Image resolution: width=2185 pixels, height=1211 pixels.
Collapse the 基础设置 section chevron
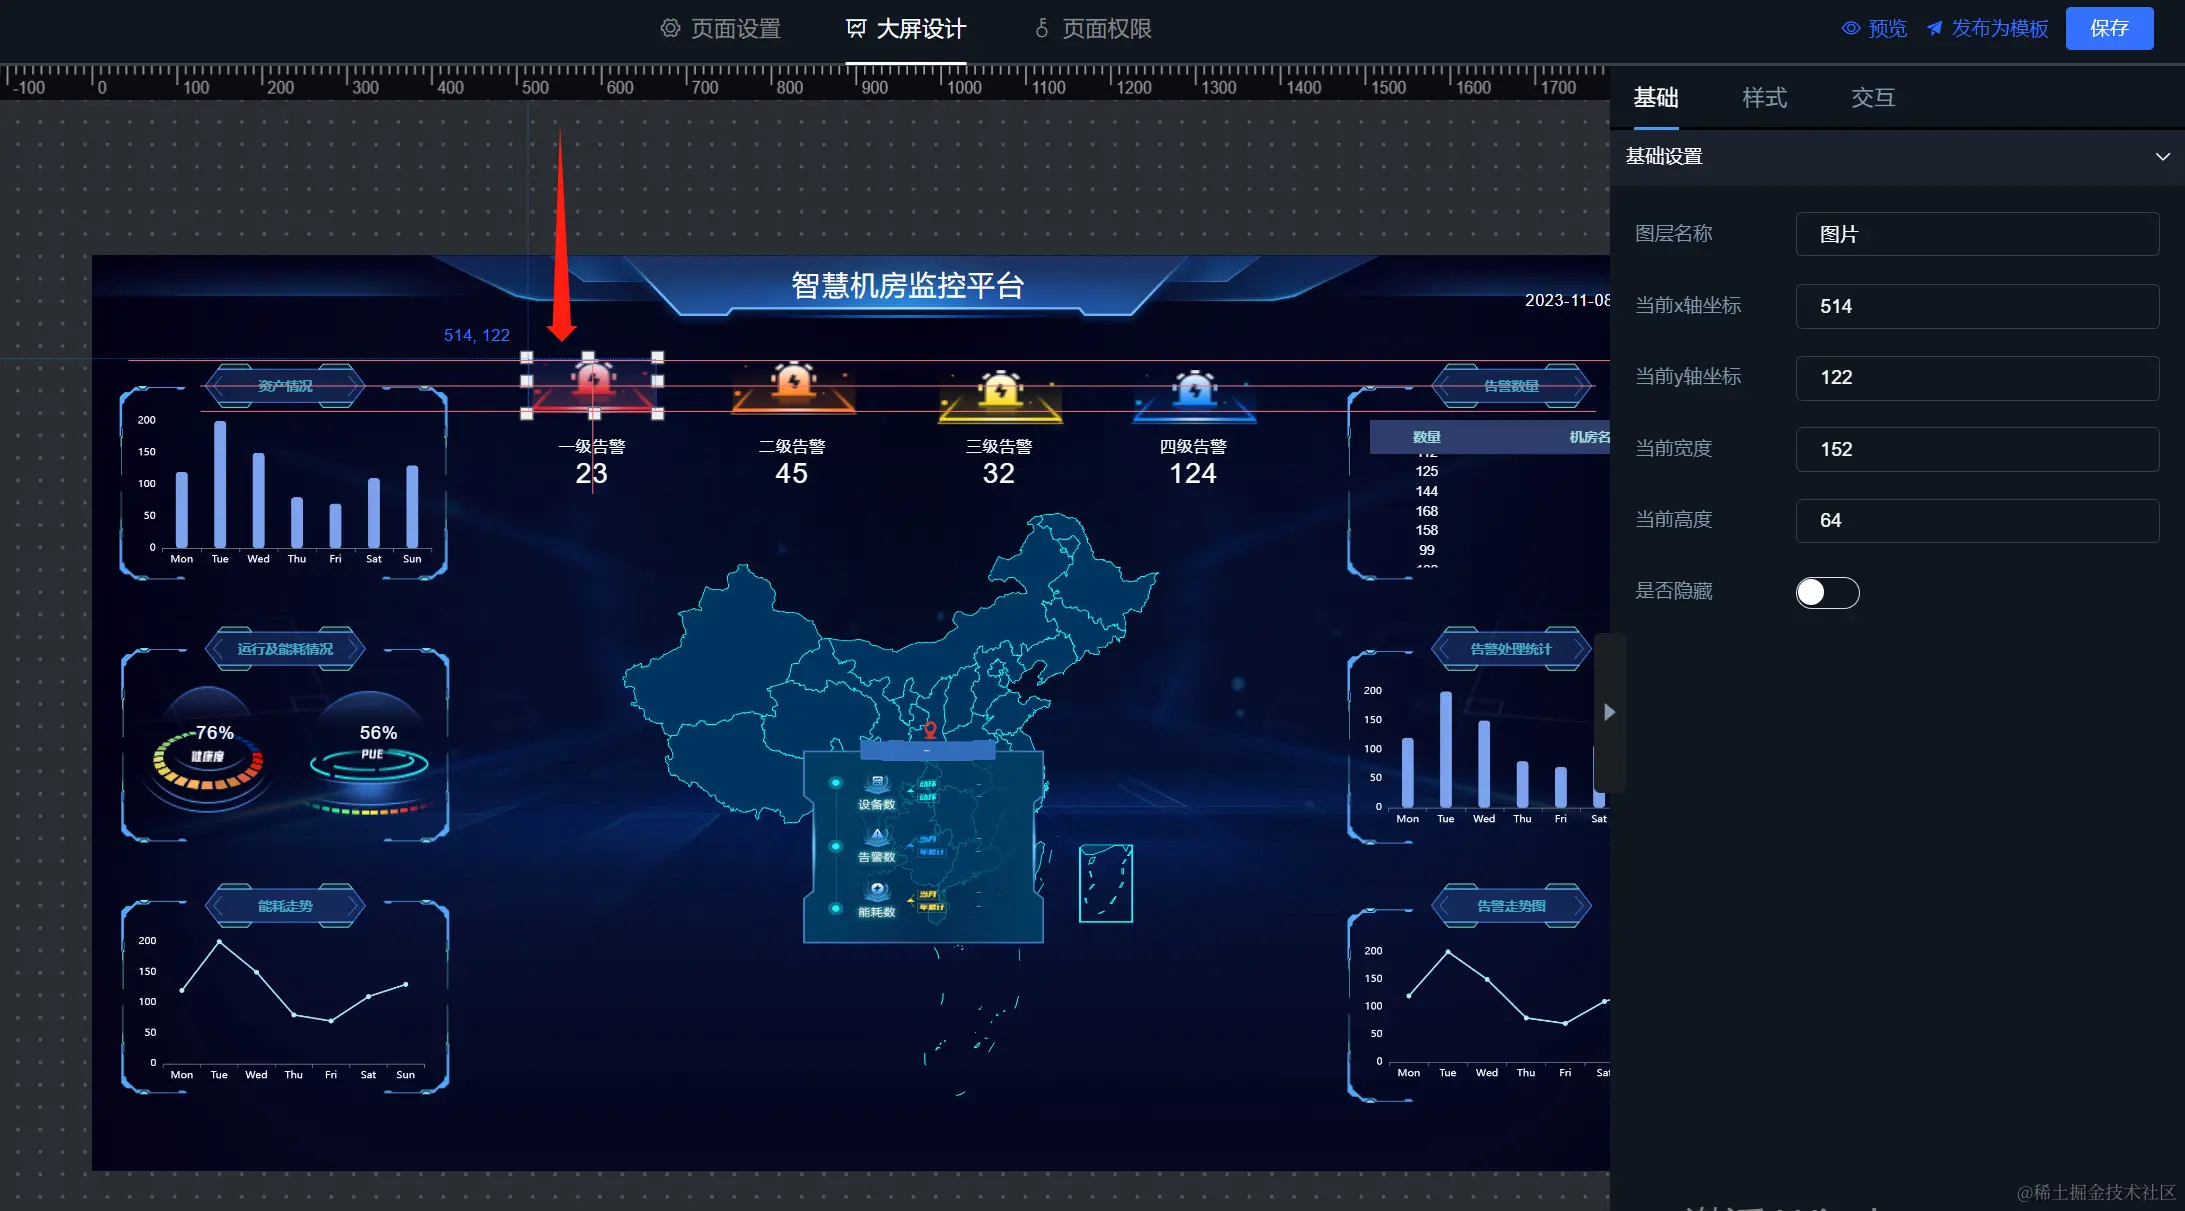(2162, 157)
